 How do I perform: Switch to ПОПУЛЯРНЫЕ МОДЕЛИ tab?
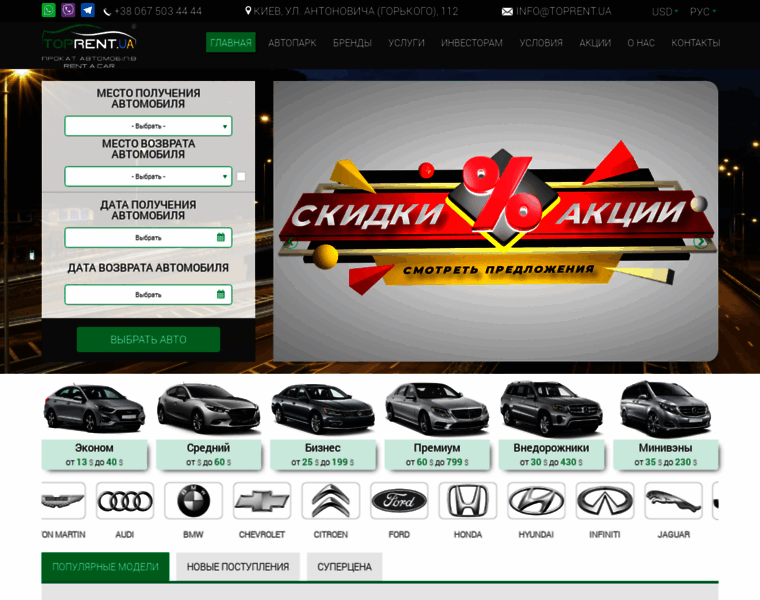point(105,567)
